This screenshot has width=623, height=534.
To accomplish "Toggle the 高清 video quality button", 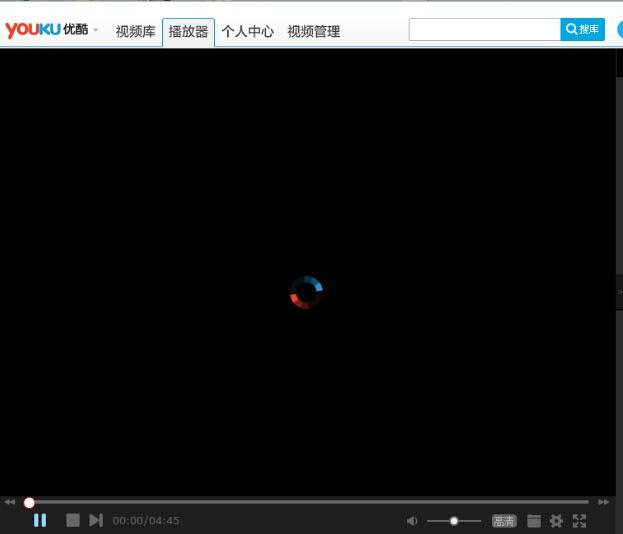I will (x=504, y=521).
